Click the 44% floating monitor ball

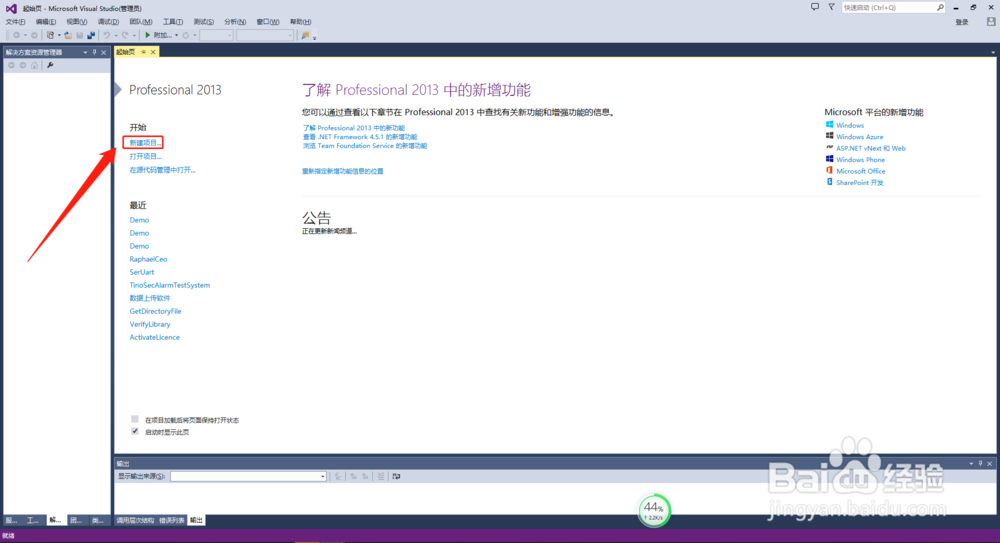[x=654, y=510]
